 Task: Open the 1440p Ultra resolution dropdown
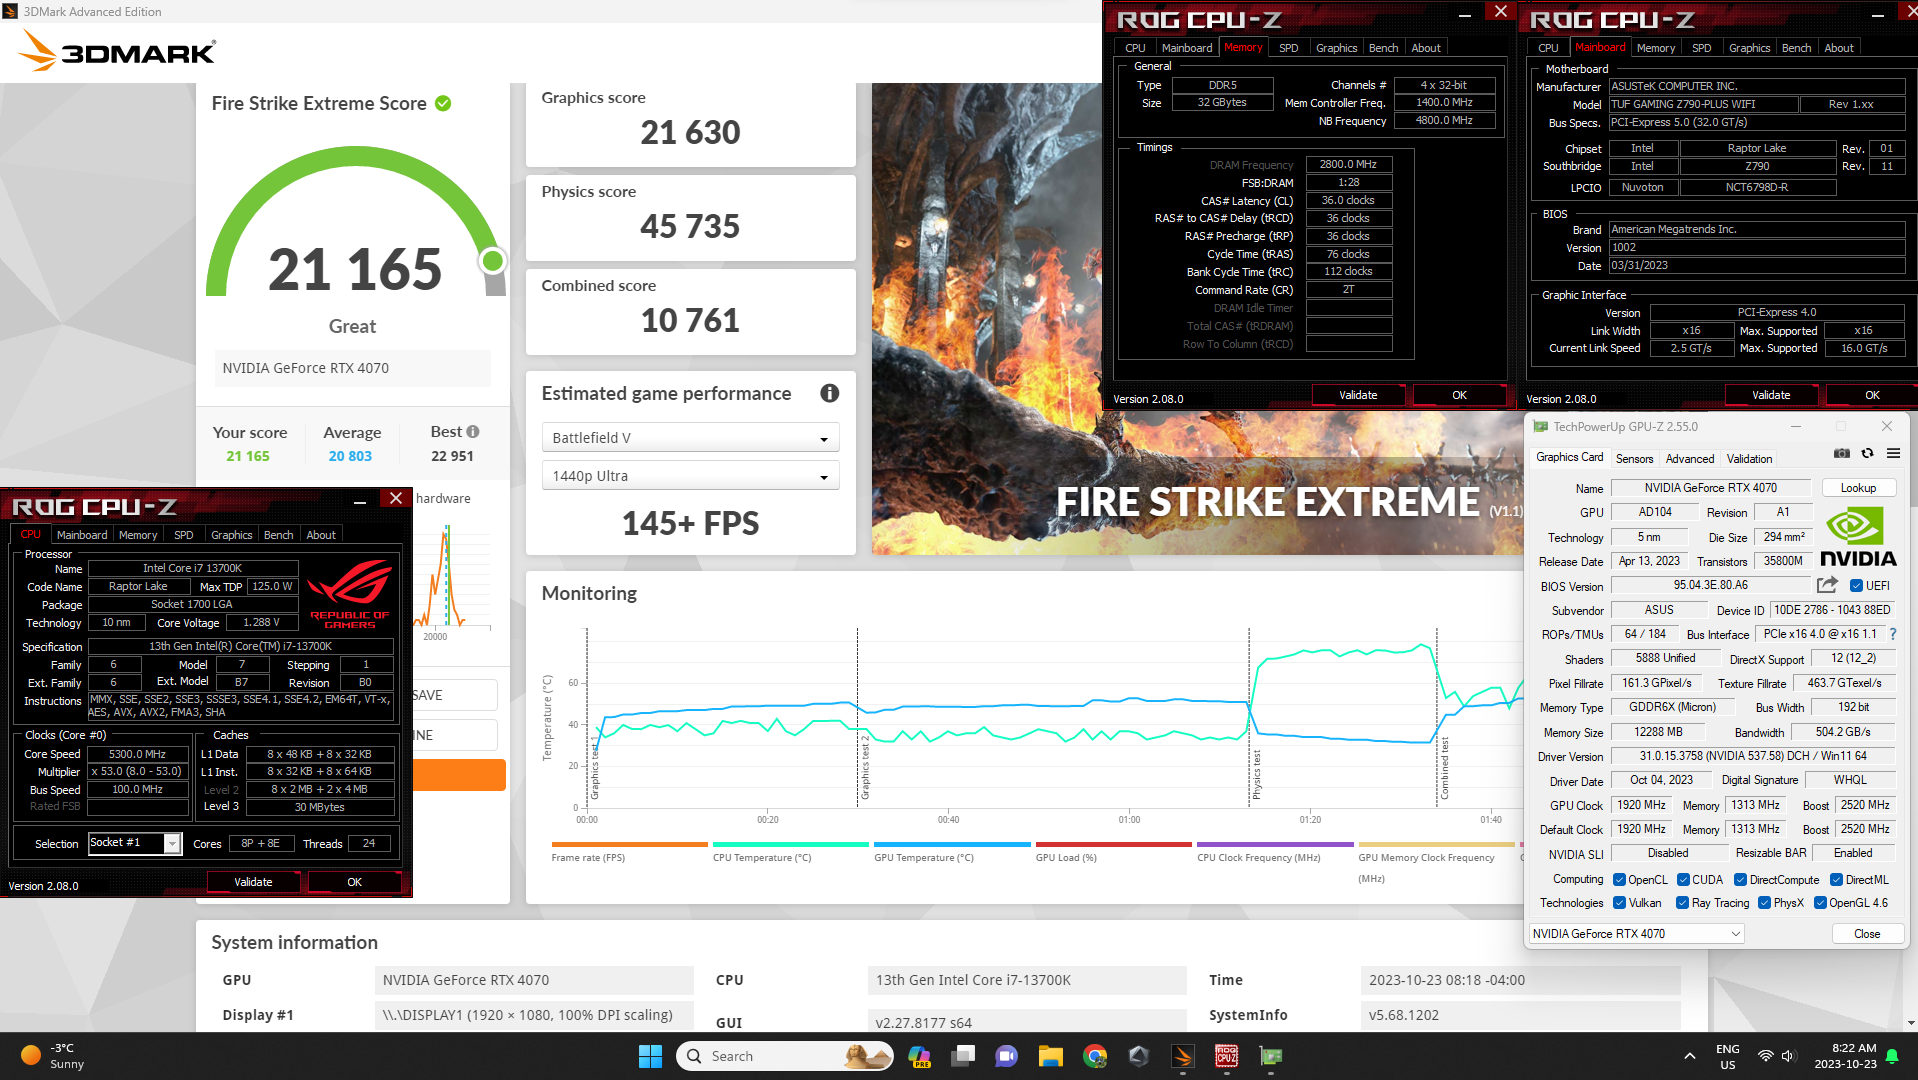[x=690, y=476]
